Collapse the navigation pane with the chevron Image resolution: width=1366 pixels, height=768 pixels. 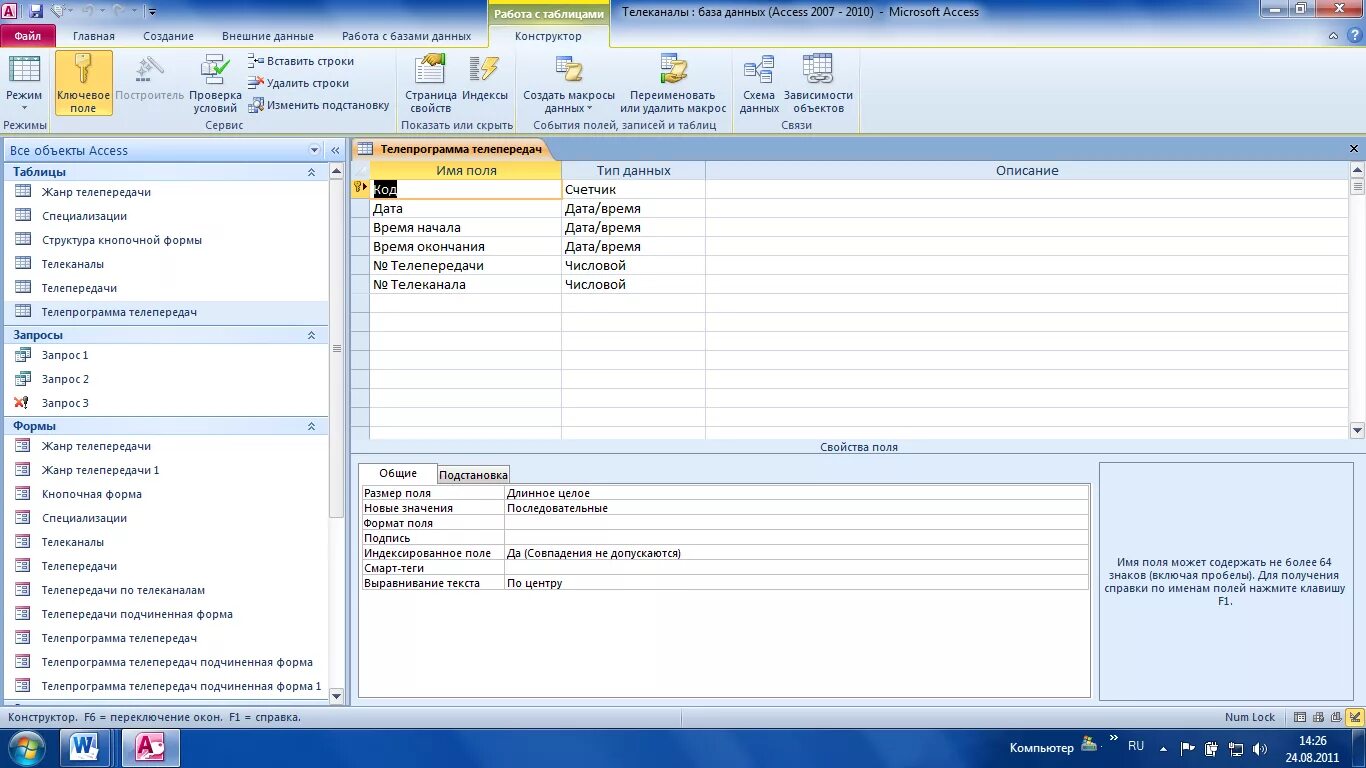pos(336,150)
